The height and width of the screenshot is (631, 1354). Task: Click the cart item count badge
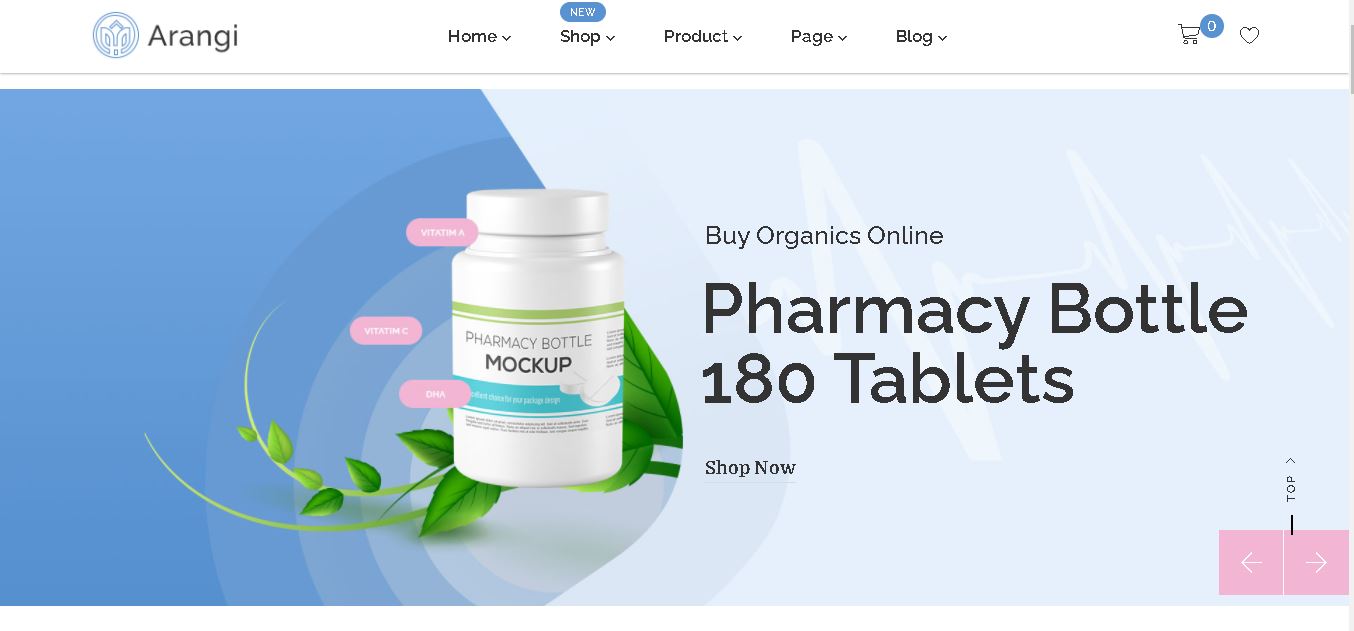(1212, 26)
